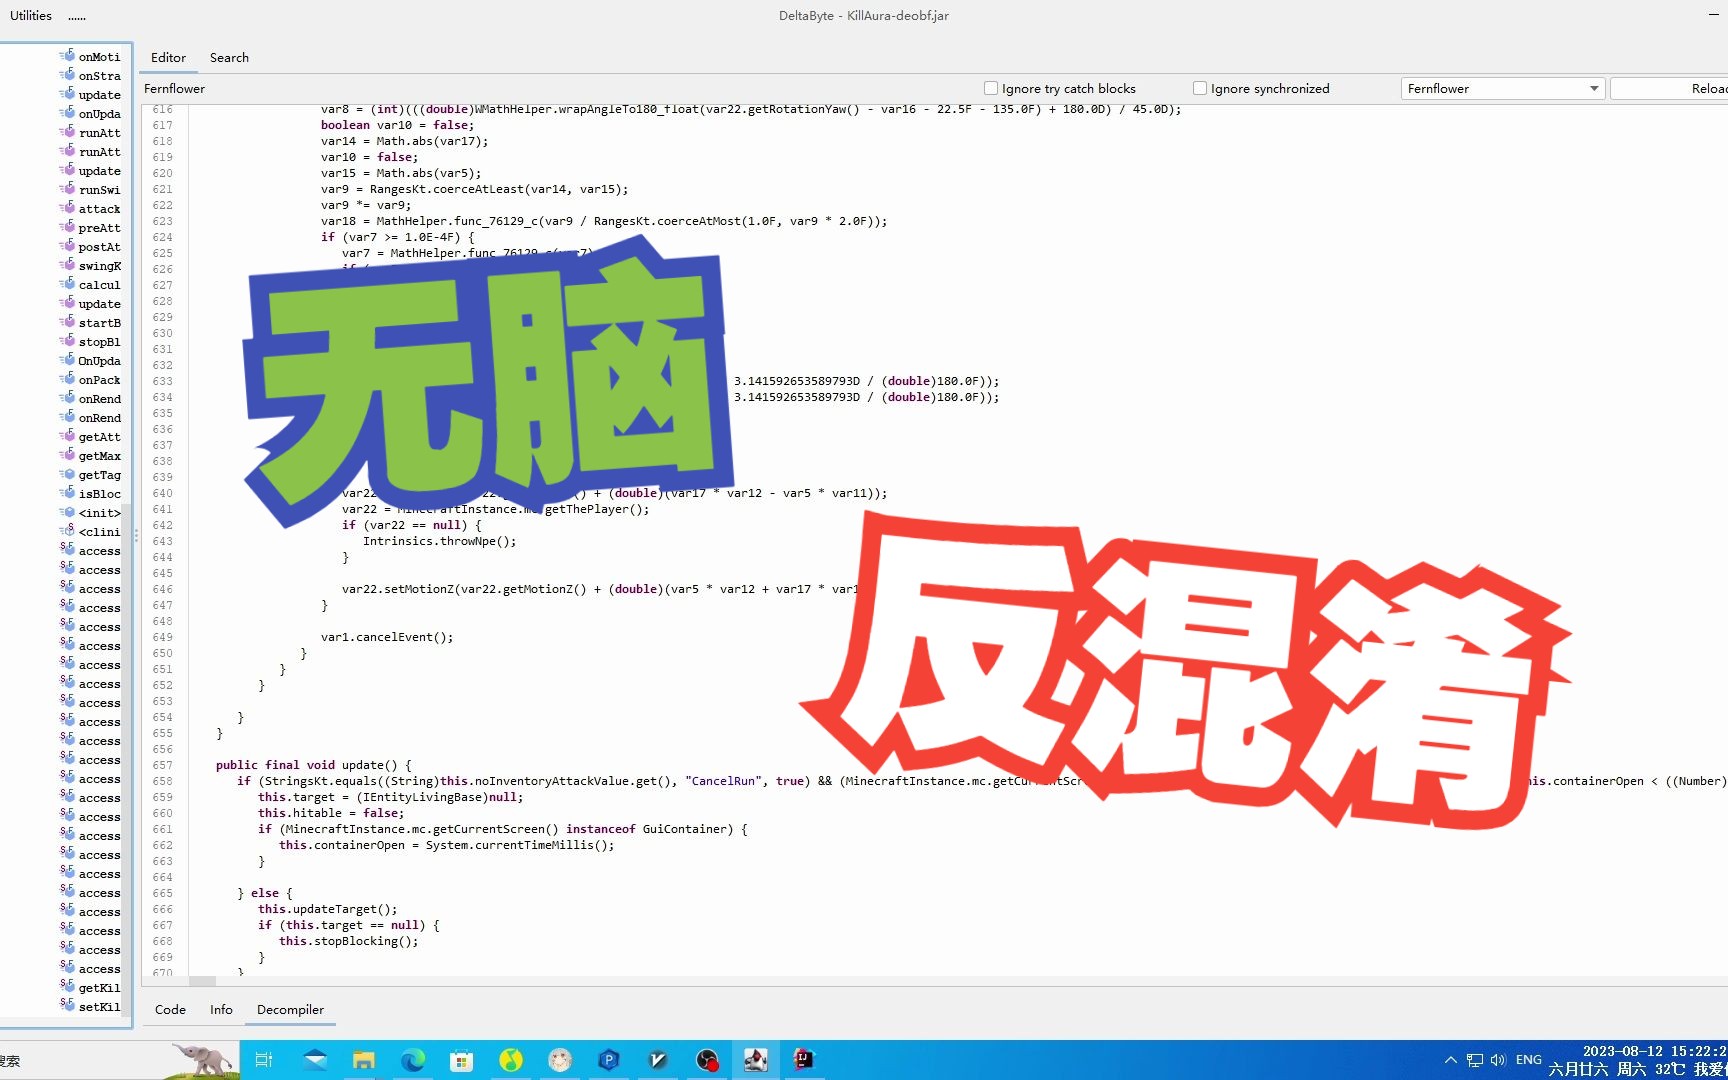The width and height of the screenshot is (1728, 1080).
Task: Select the attack method in the sidebar
Action: [x=98, y=208]
